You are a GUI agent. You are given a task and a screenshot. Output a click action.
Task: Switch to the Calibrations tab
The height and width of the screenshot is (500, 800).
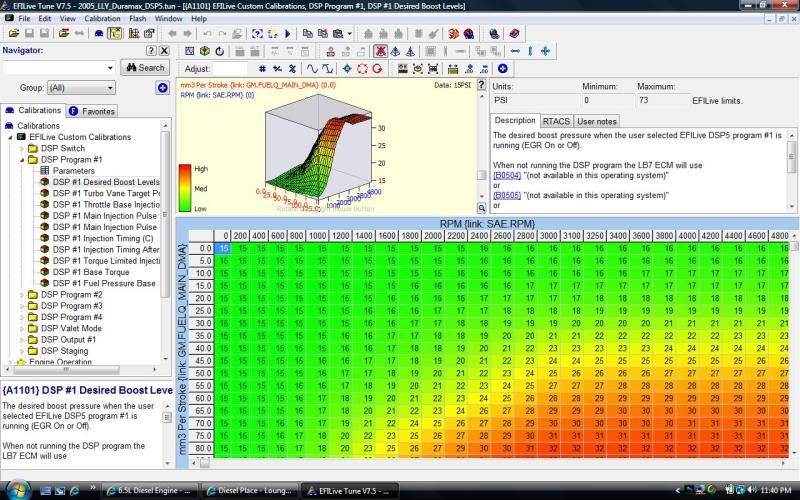coord(33,110)
